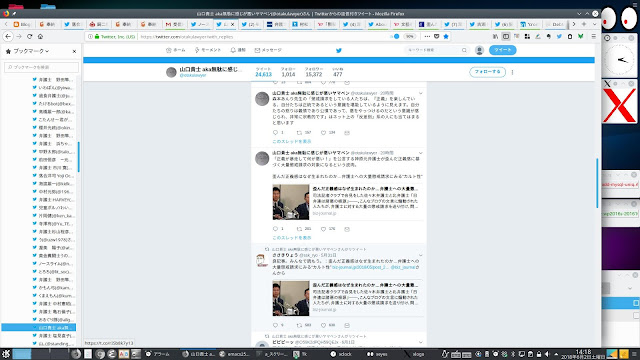The height and width of the screenshot is (360, 640).
Task: Go back with Firefox back arrow
Action: (8, 36)
